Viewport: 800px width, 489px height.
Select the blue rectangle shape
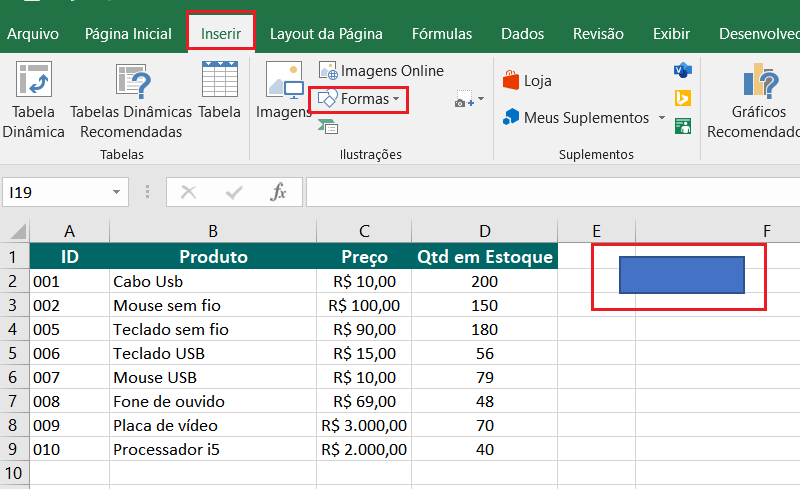(682, 275)
